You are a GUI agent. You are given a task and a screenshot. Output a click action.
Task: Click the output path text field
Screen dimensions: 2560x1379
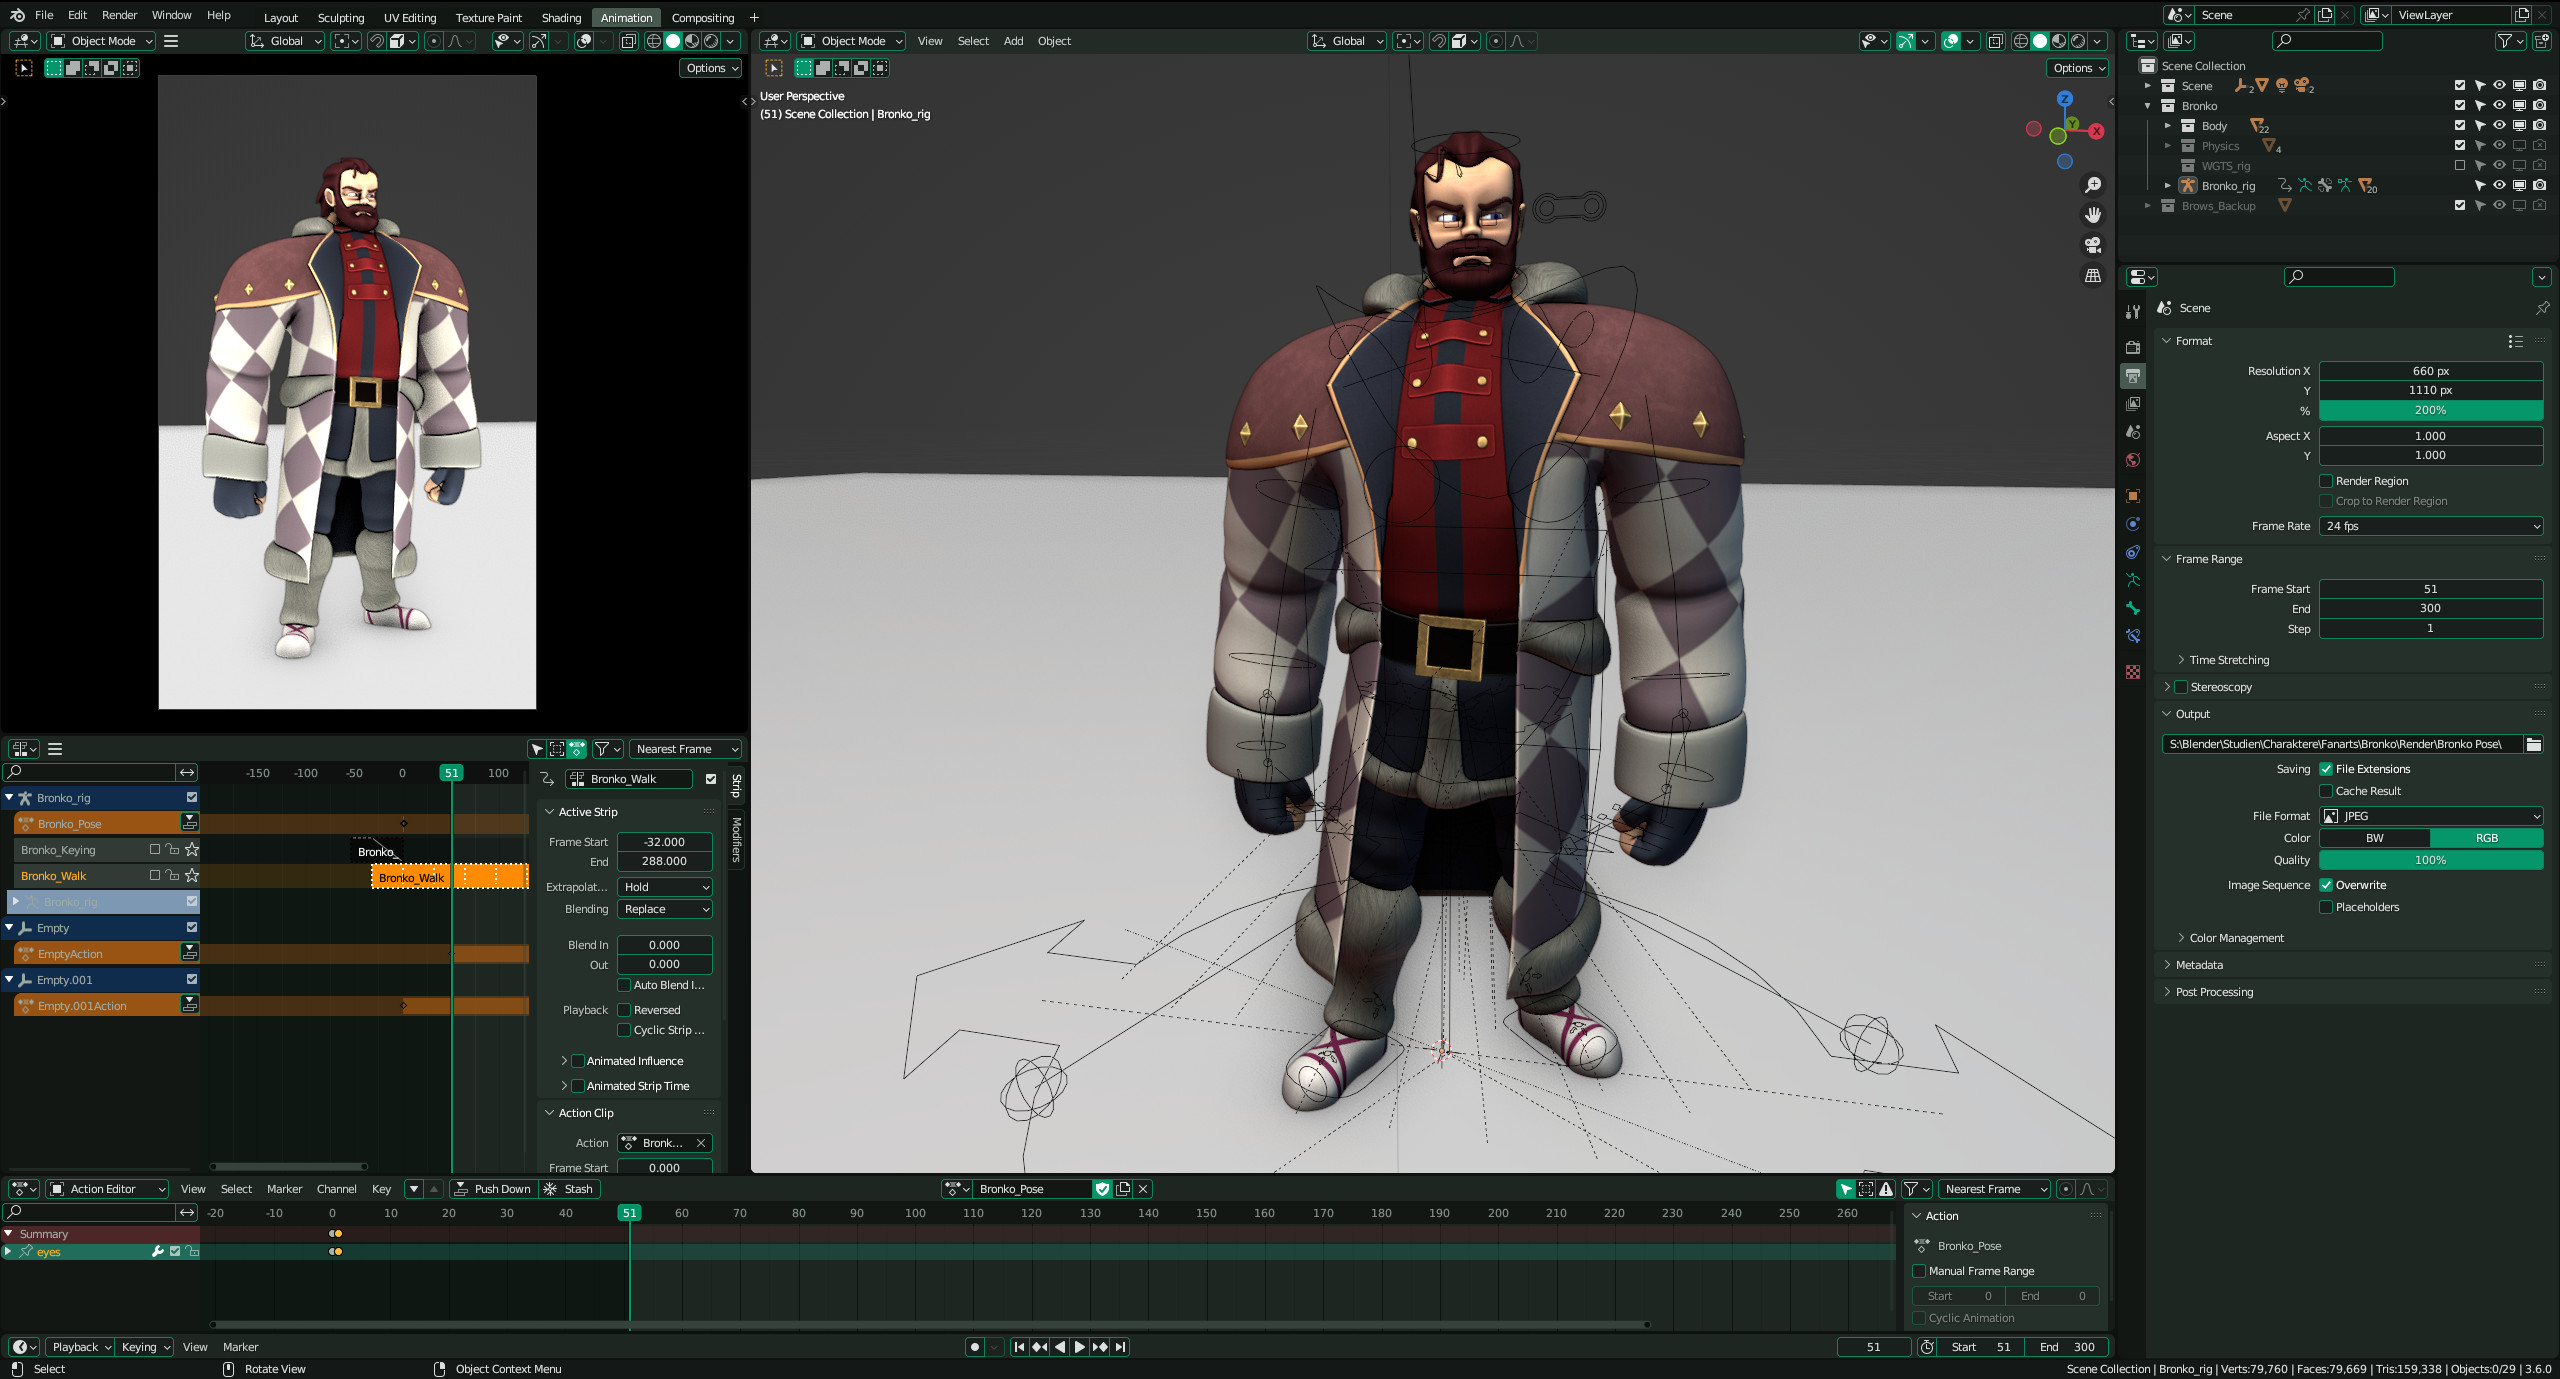[x=2342, y=744]
